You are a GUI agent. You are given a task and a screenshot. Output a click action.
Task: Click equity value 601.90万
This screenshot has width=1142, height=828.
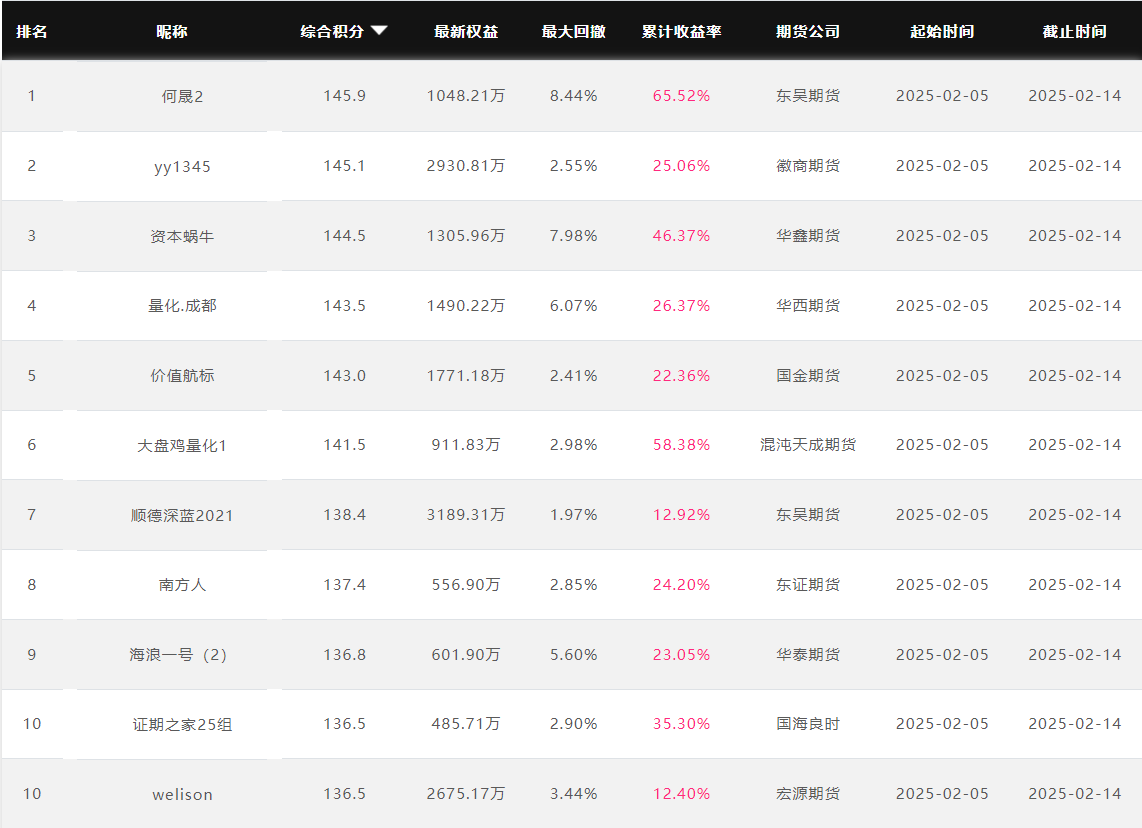click(x=466, y=654)
